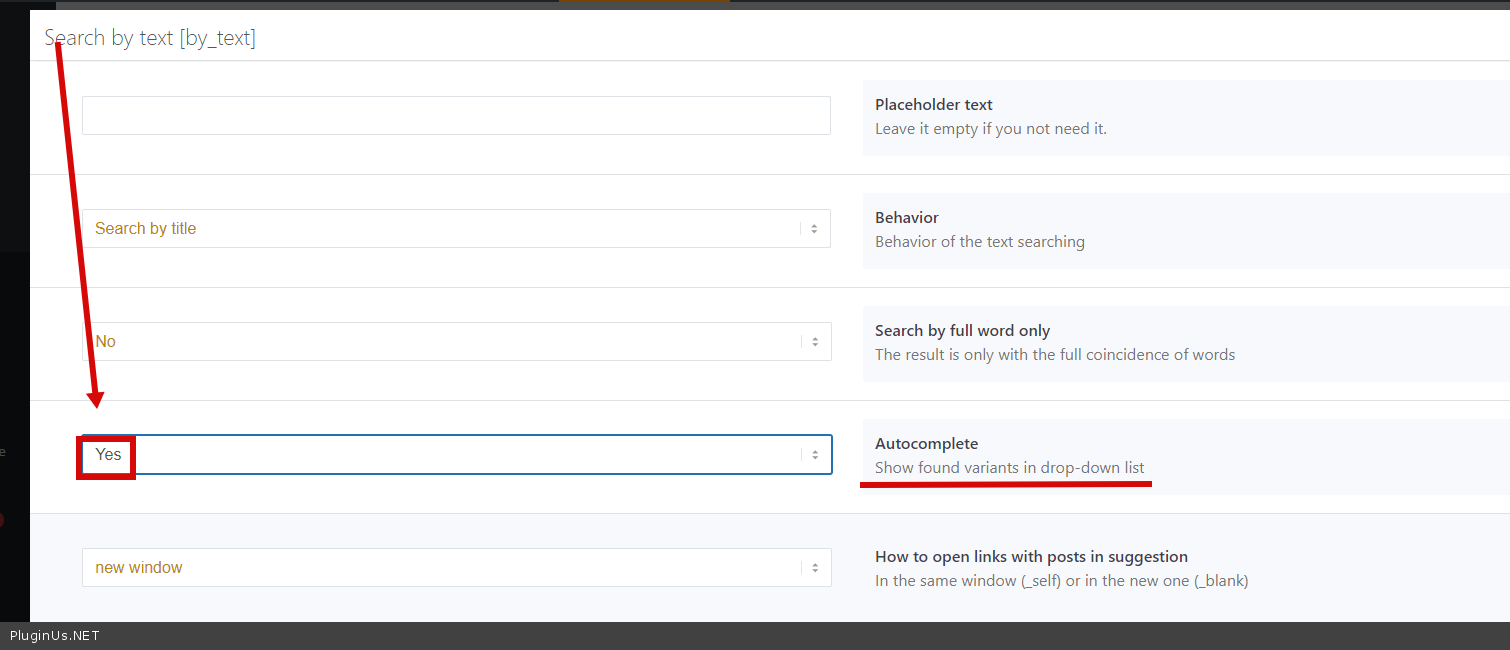
Task: Click the arrow icon on the full word select
Action: tap(814, 342)
